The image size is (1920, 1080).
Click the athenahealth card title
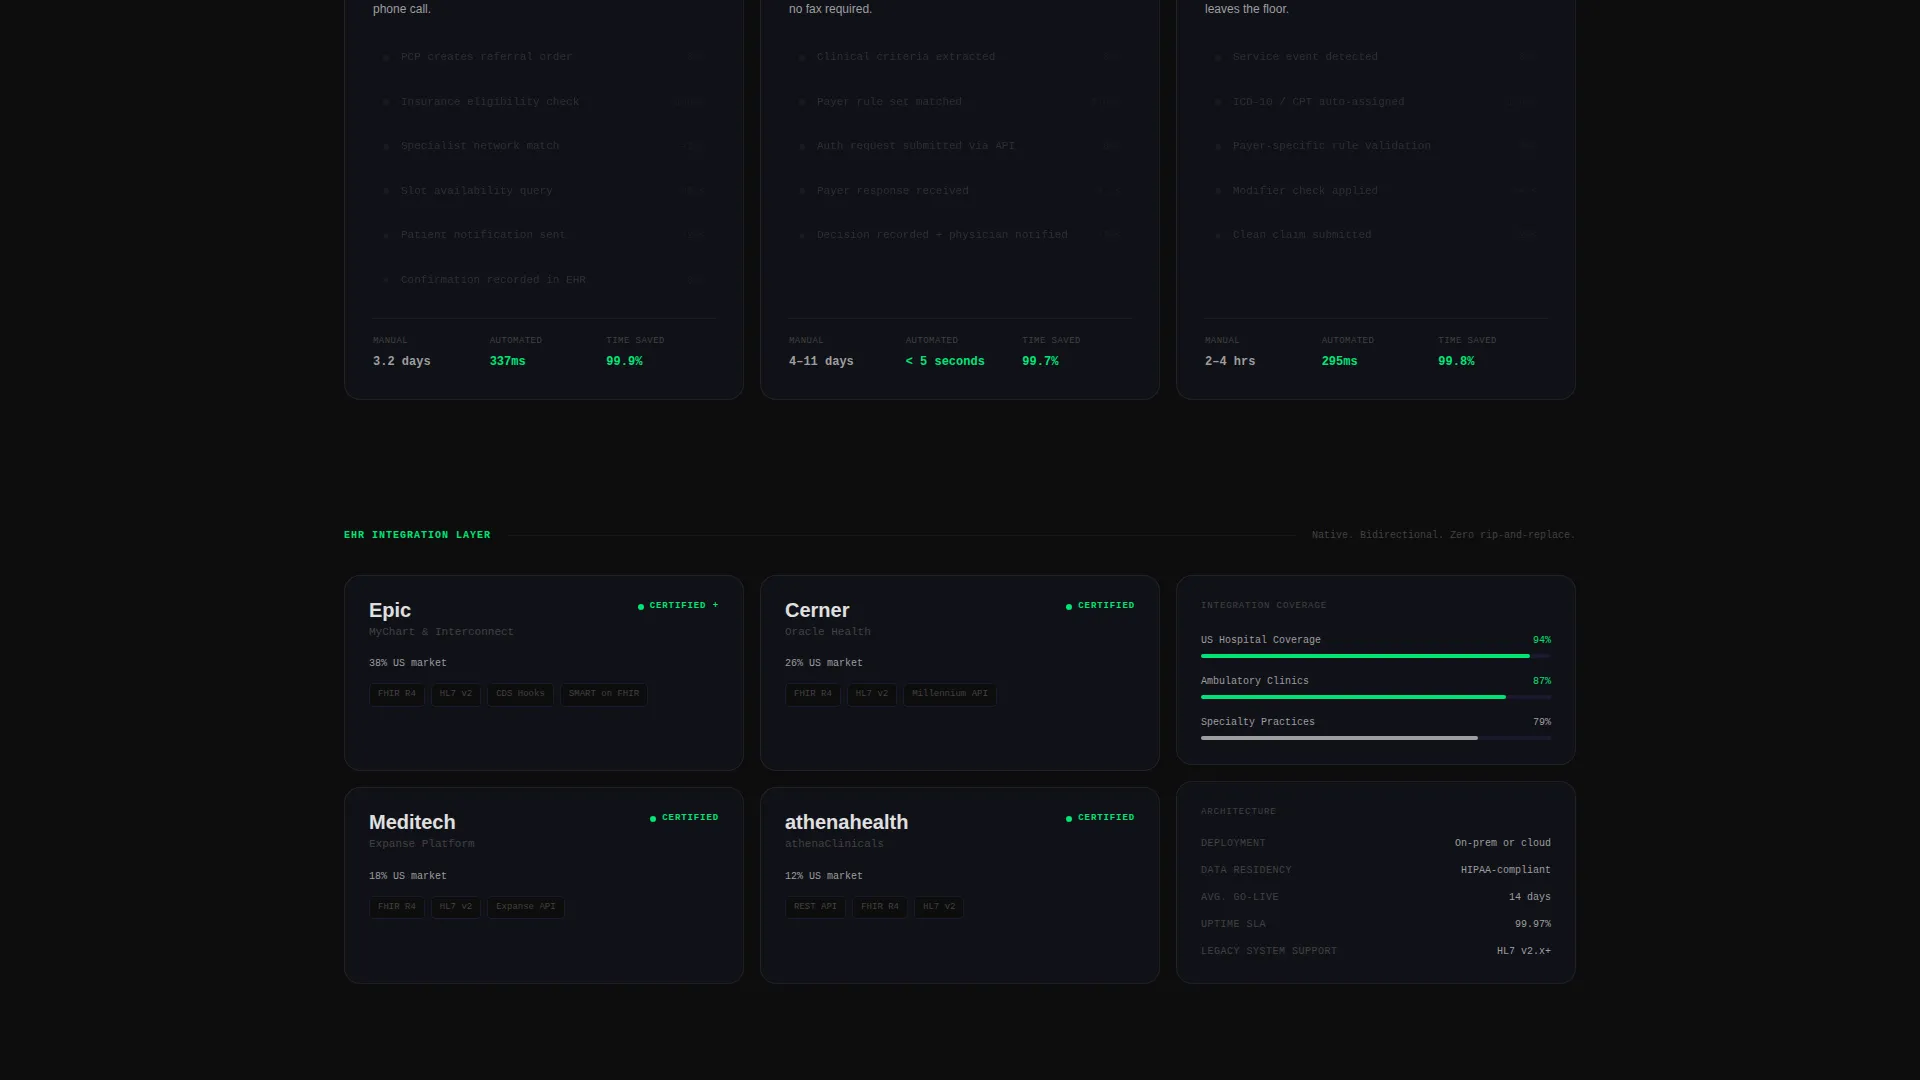tap(846, 822)
